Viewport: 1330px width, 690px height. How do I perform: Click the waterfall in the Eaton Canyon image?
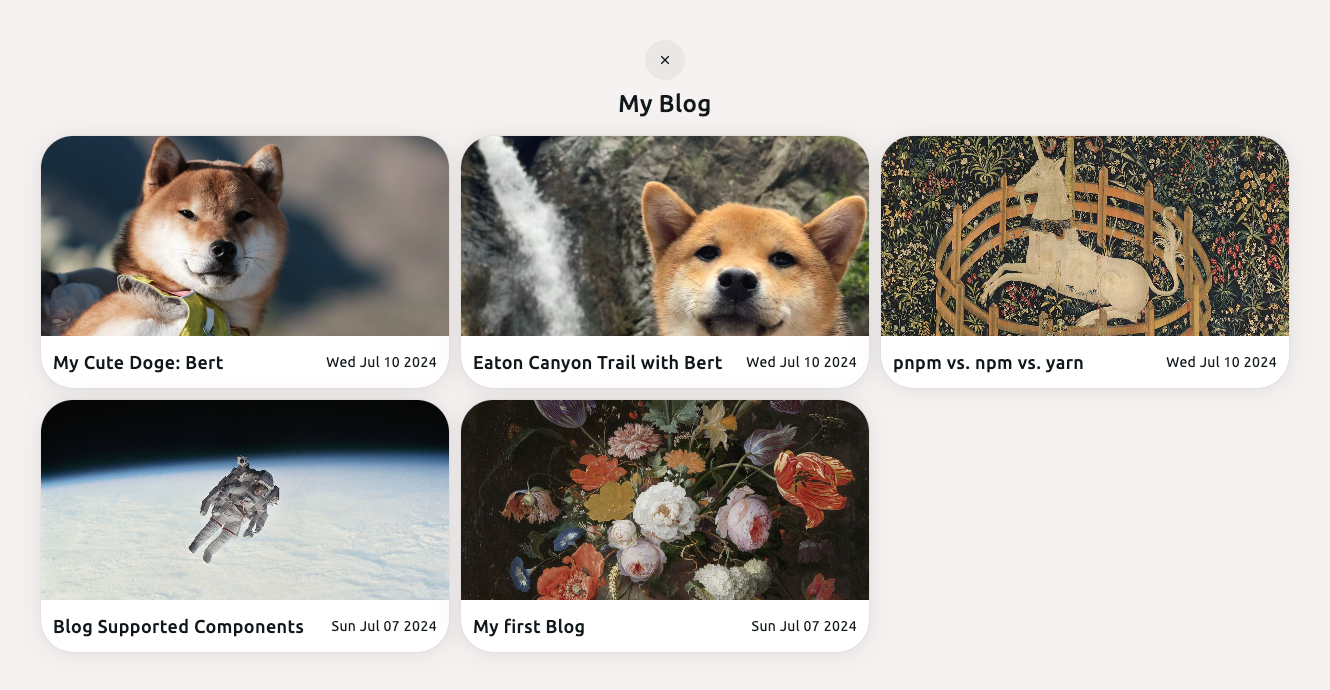point(525,230)
